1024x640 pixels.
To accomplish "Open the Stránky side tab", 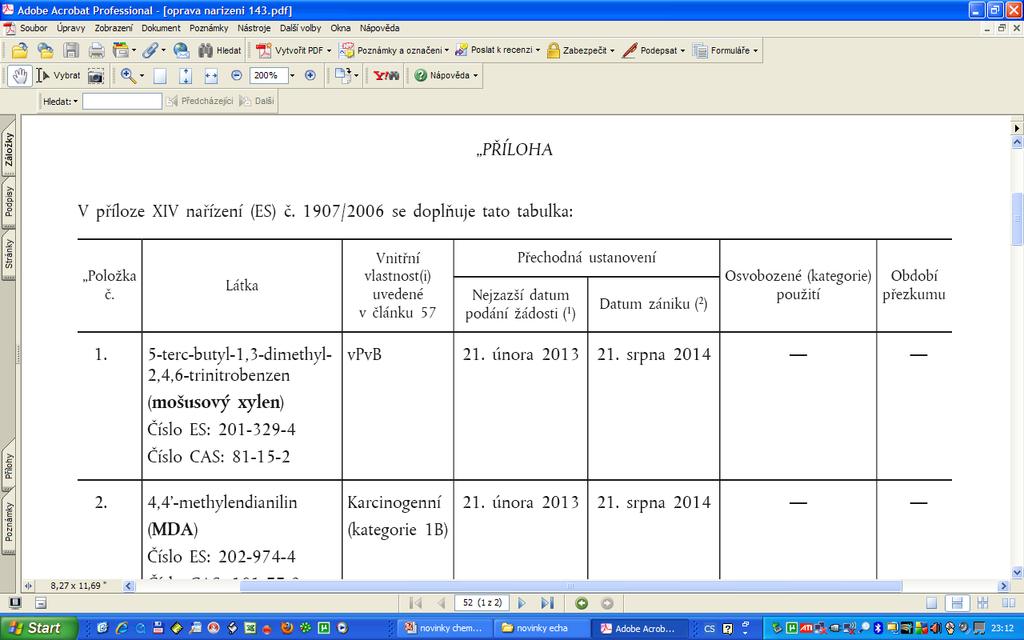I will (x=8, y=254).
